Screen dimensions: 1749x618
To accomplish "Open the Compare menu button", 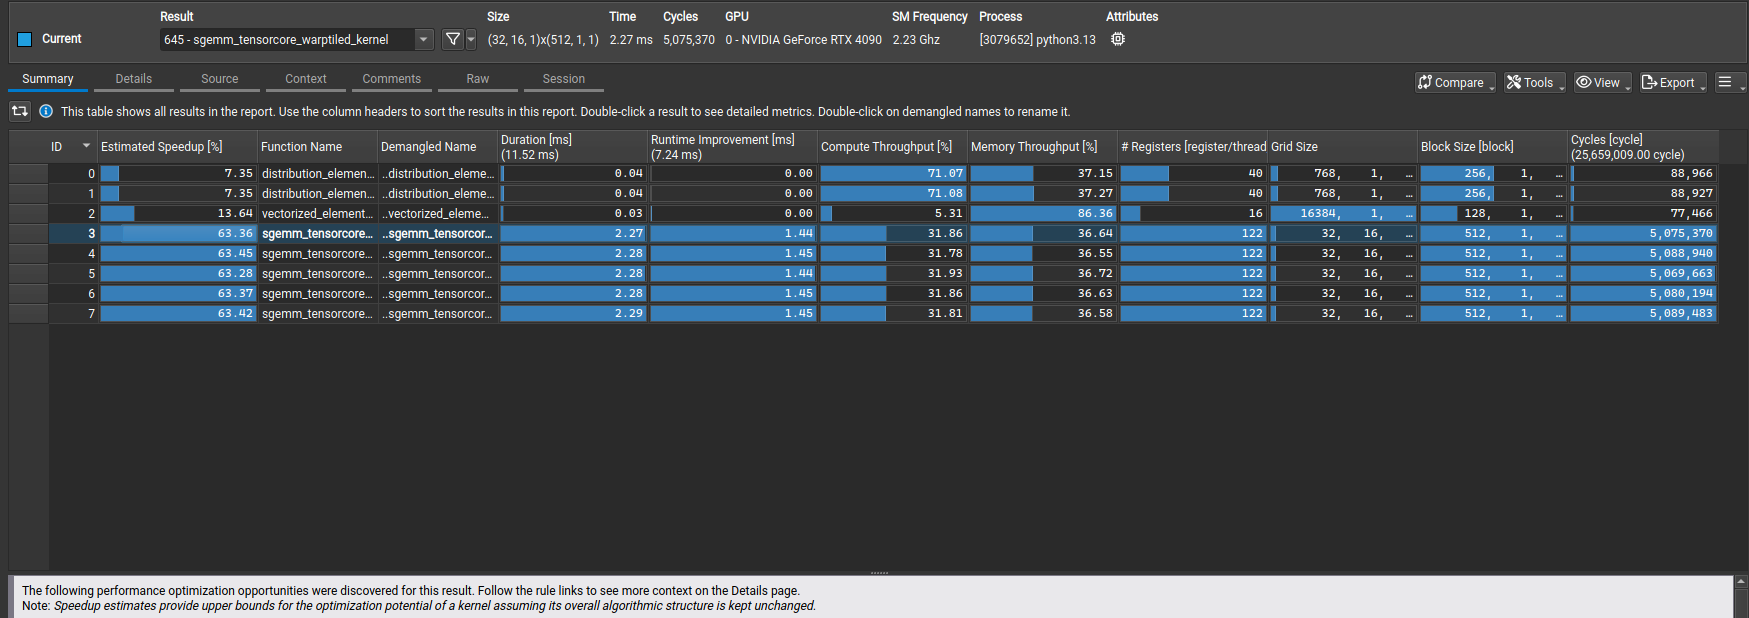I will tap(1455, 82).
